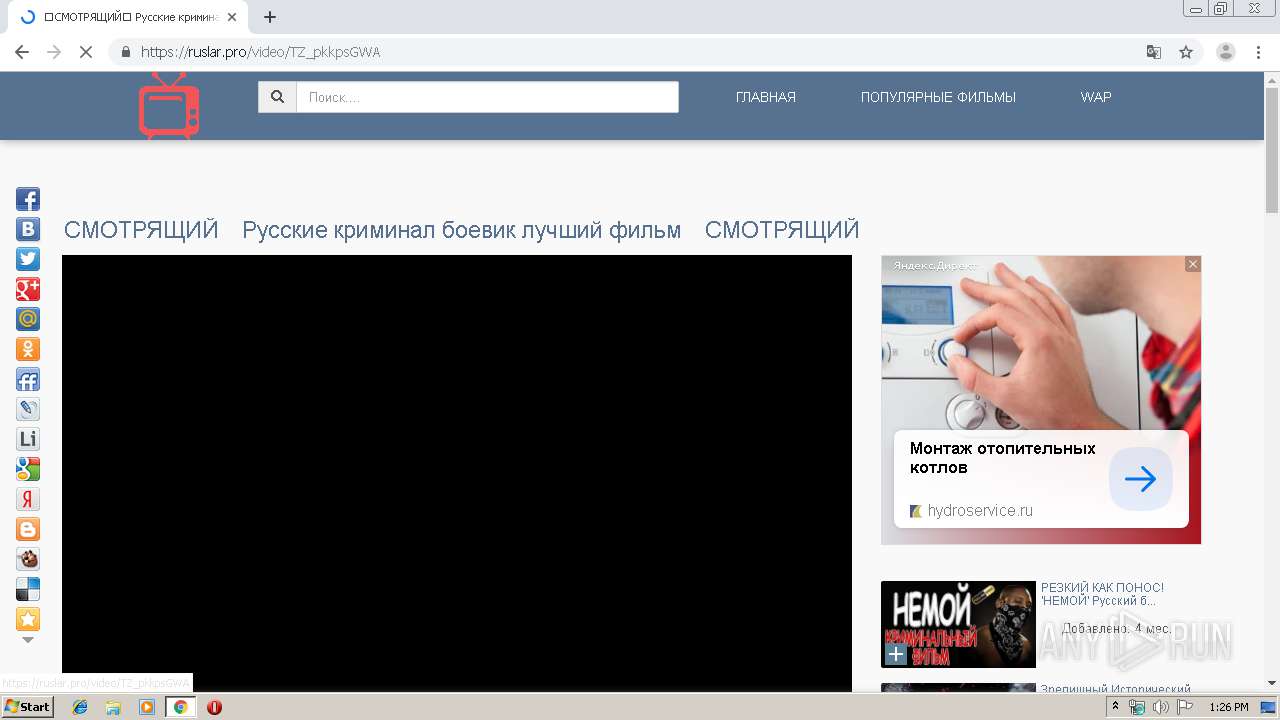The width and height of the screenshot is (1280, 720).
Task: Share via the VKontakte icon
Action: 28,229
